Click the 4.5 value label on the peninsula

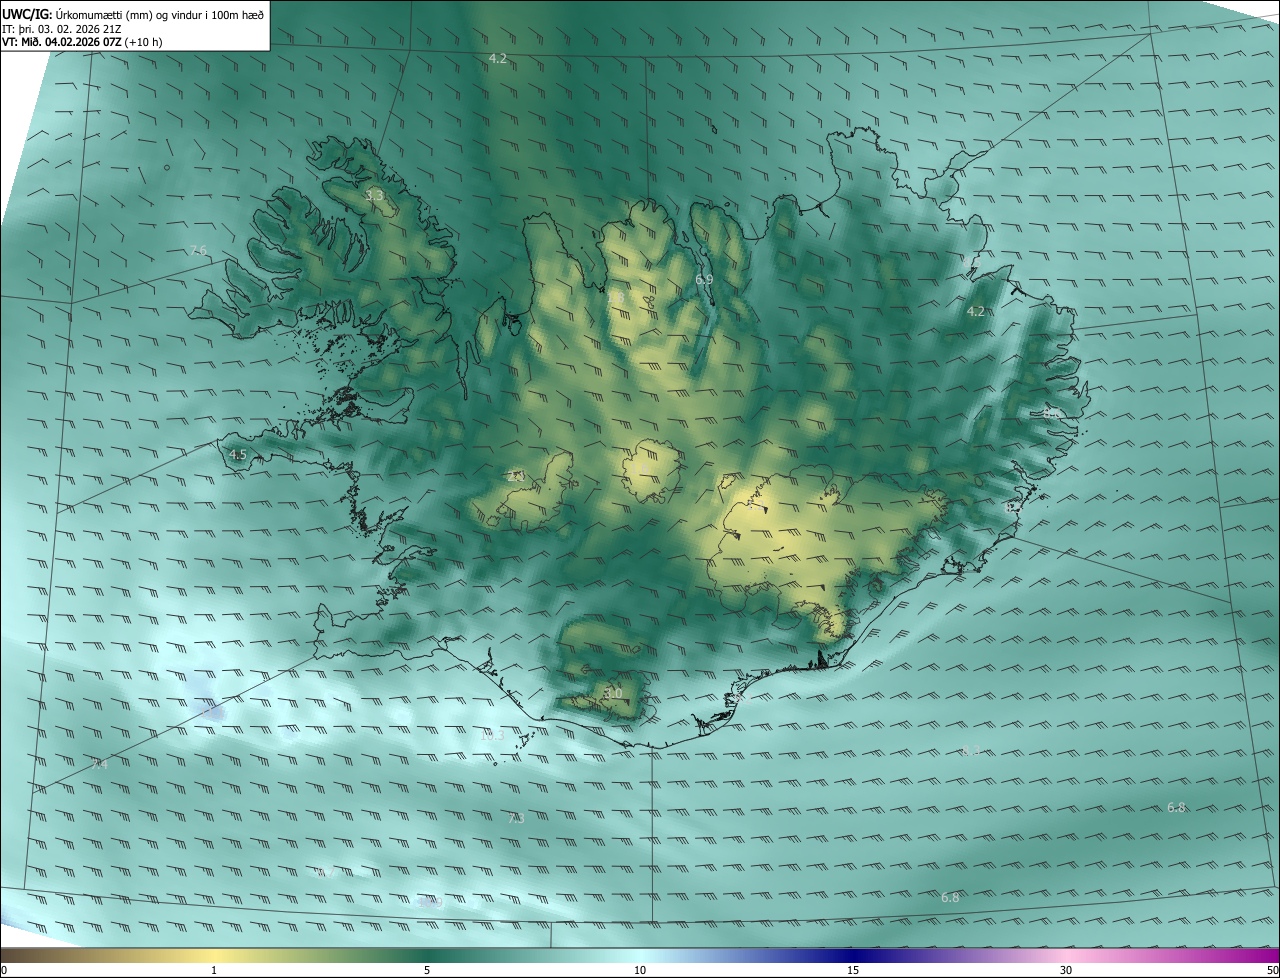click(238, 454)
